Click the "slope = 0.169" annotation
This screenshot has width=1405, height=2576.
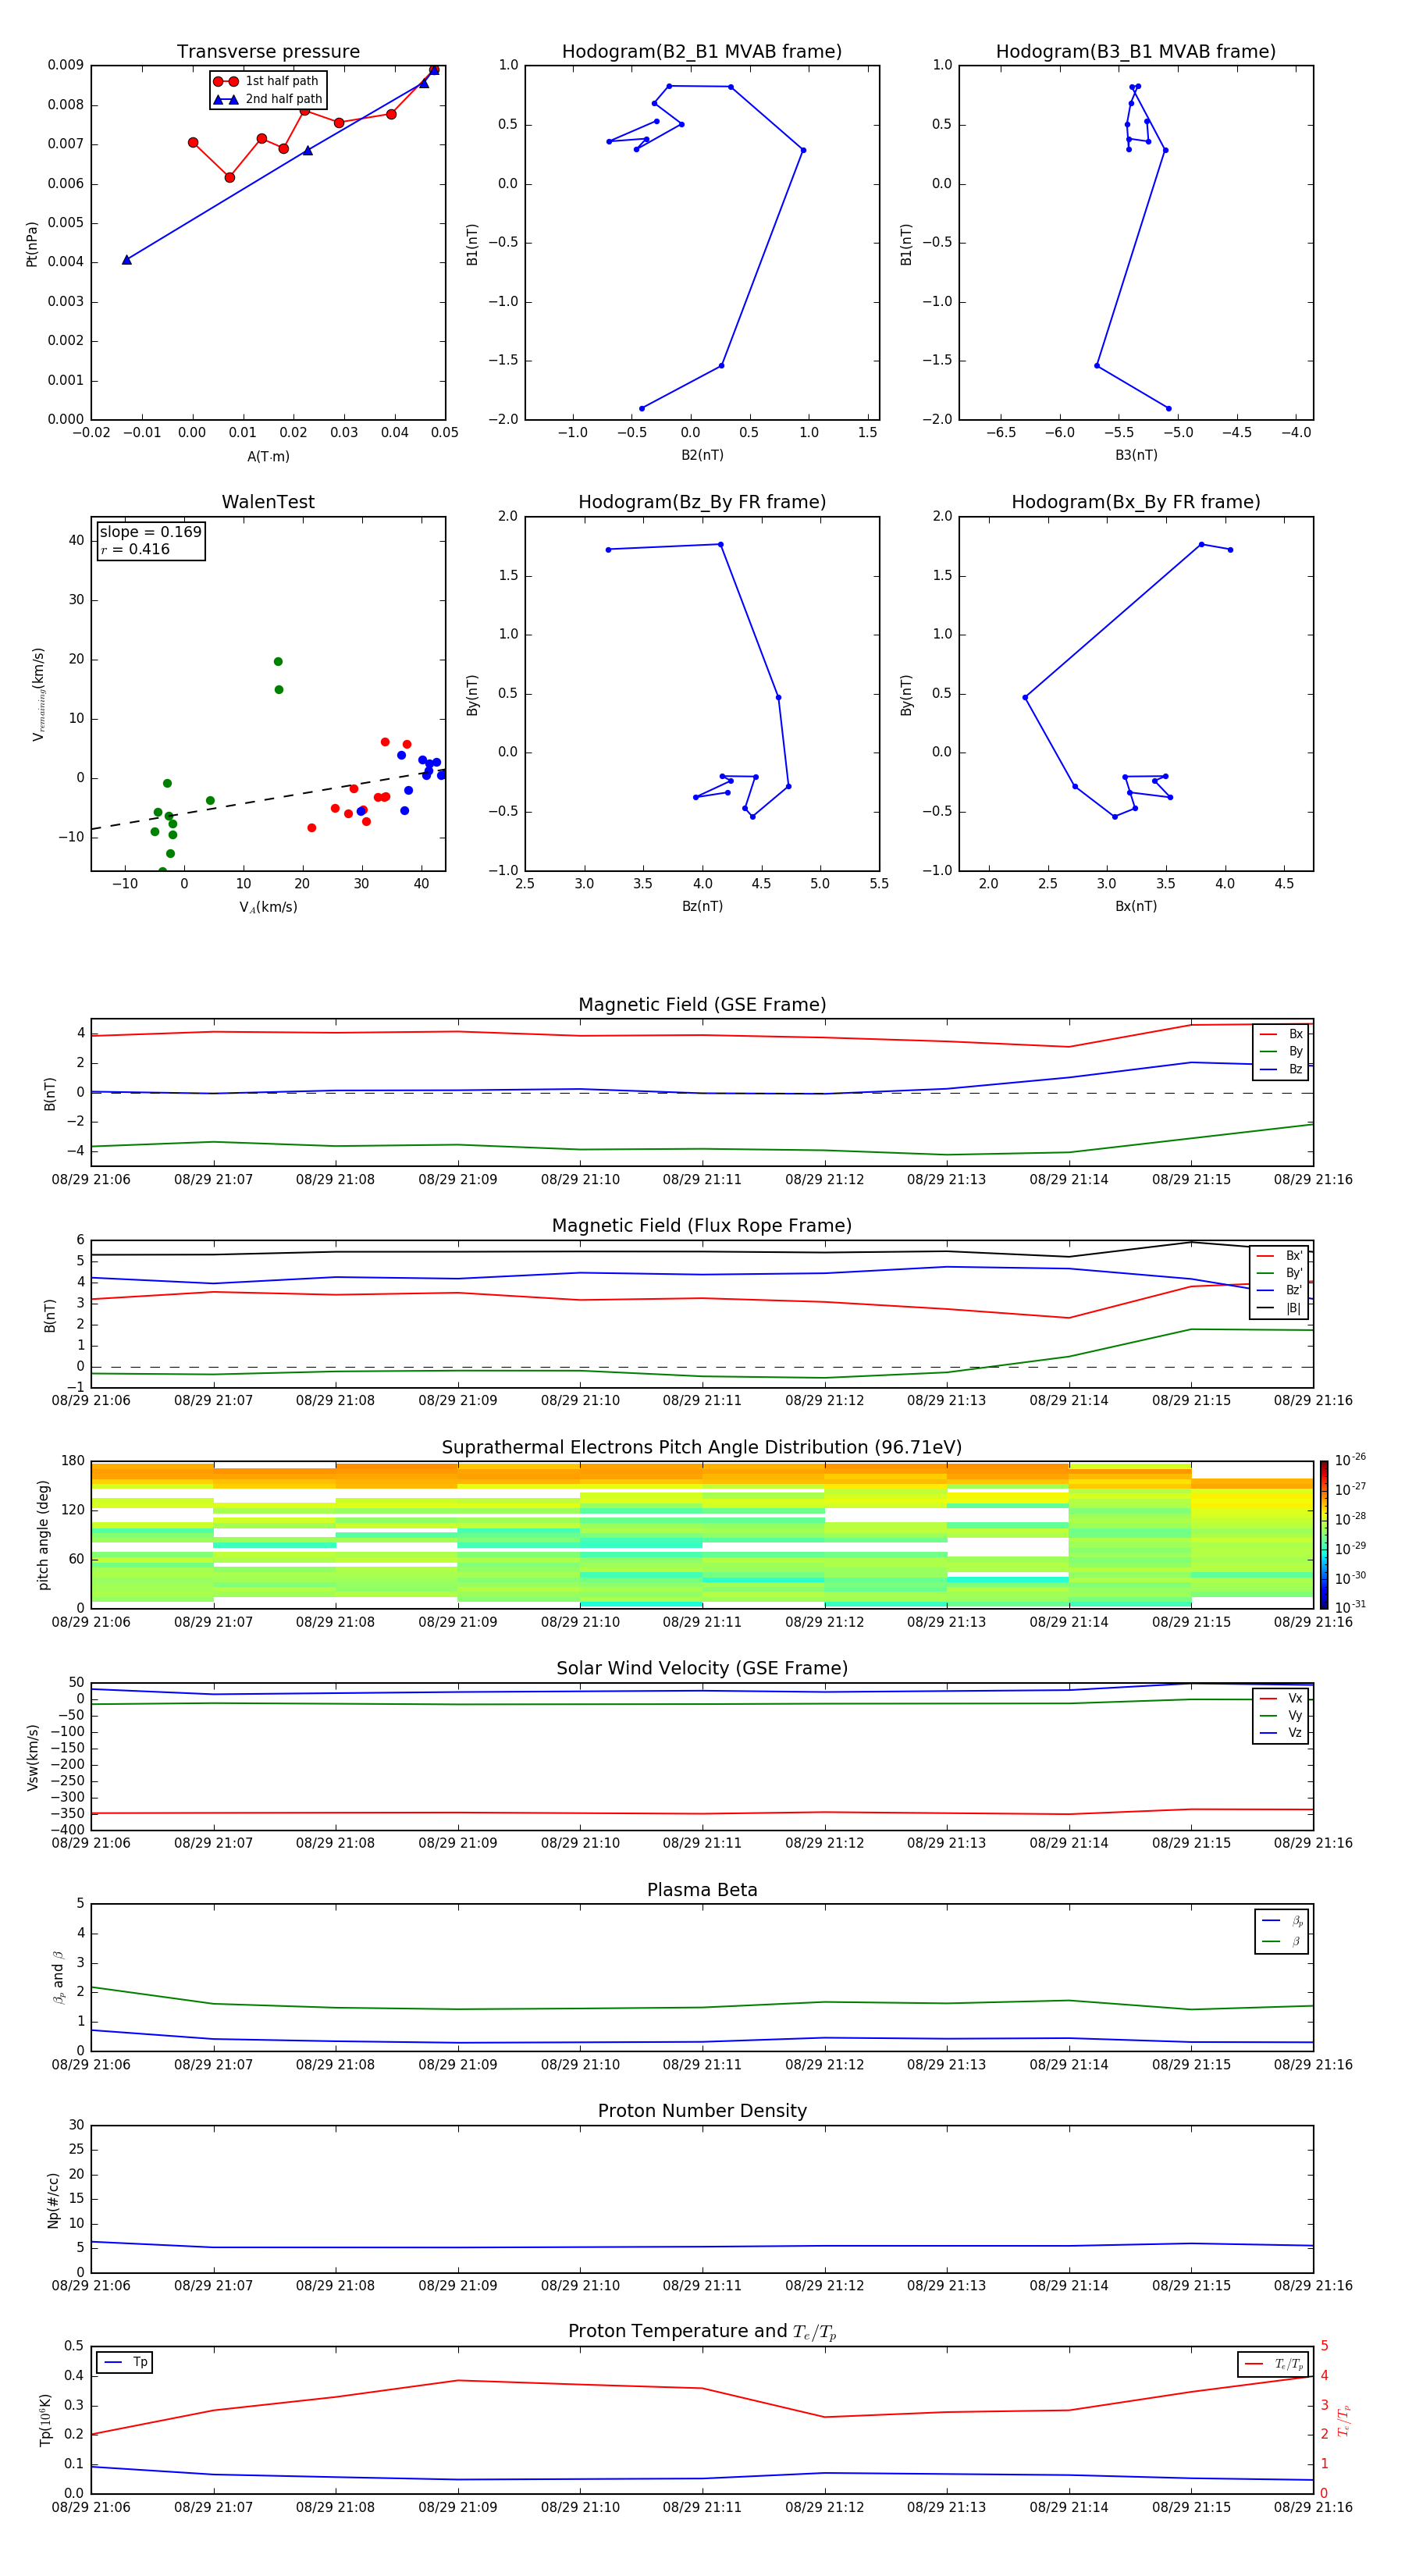coord(150,532)
